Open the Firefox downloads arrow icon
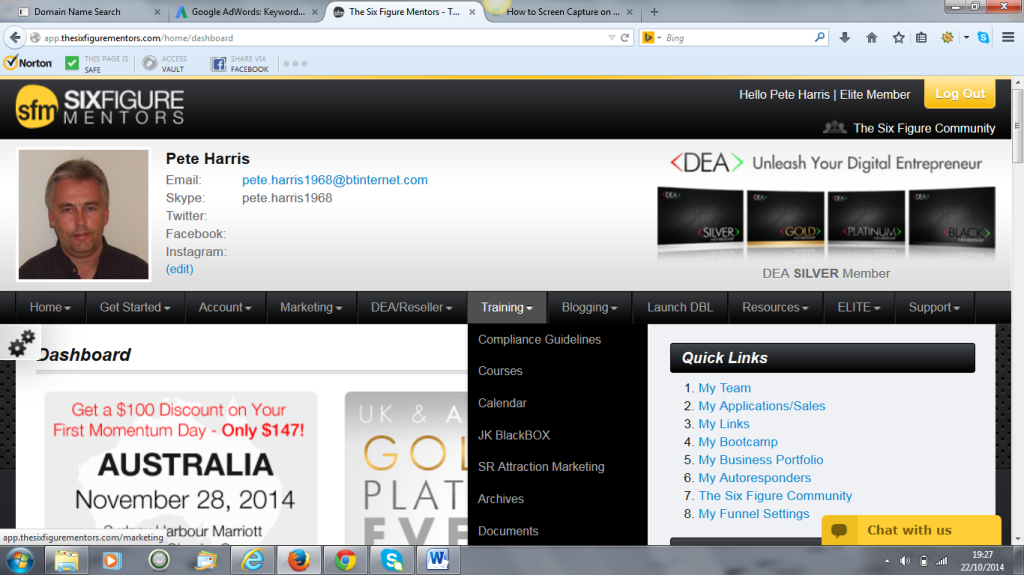 pos(844,38)
